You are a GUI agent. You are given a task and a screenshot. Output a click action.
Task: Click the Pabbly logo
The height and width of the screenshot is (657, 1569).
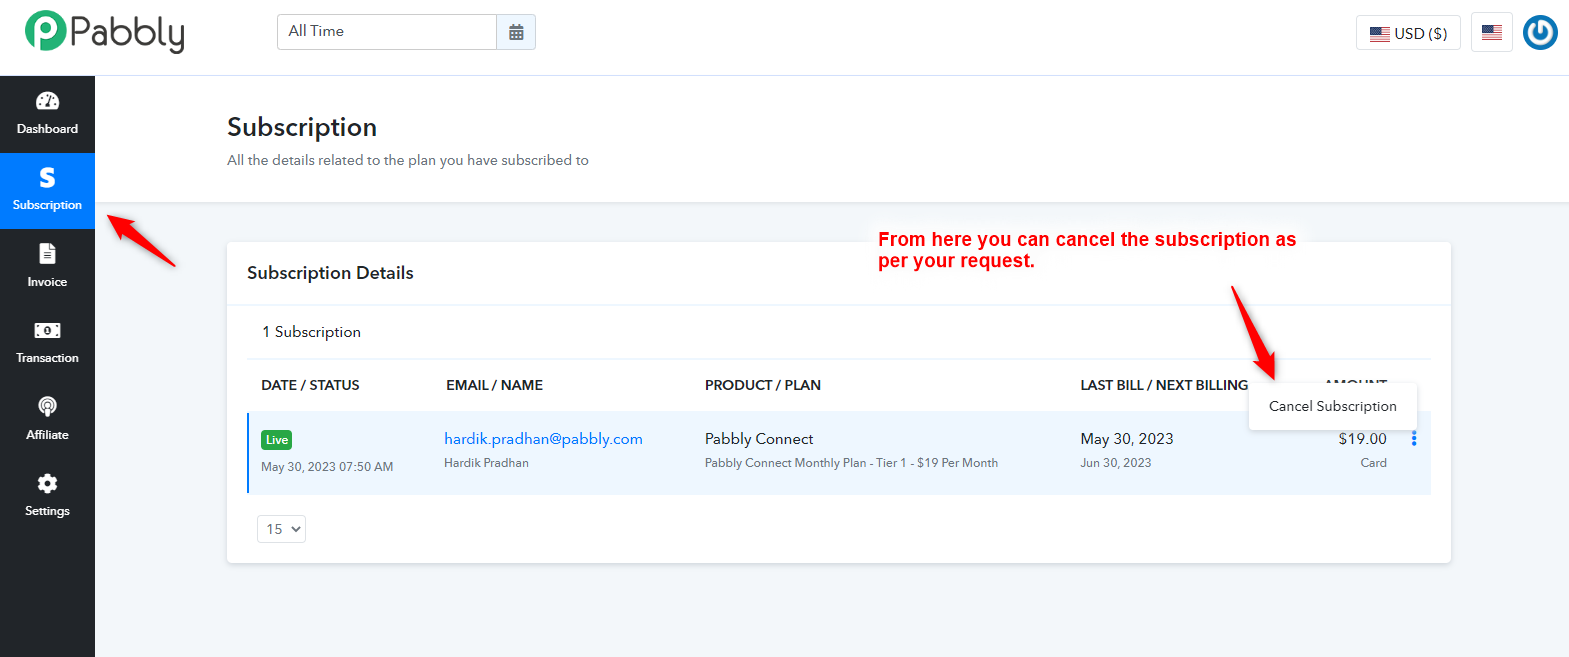105,32
